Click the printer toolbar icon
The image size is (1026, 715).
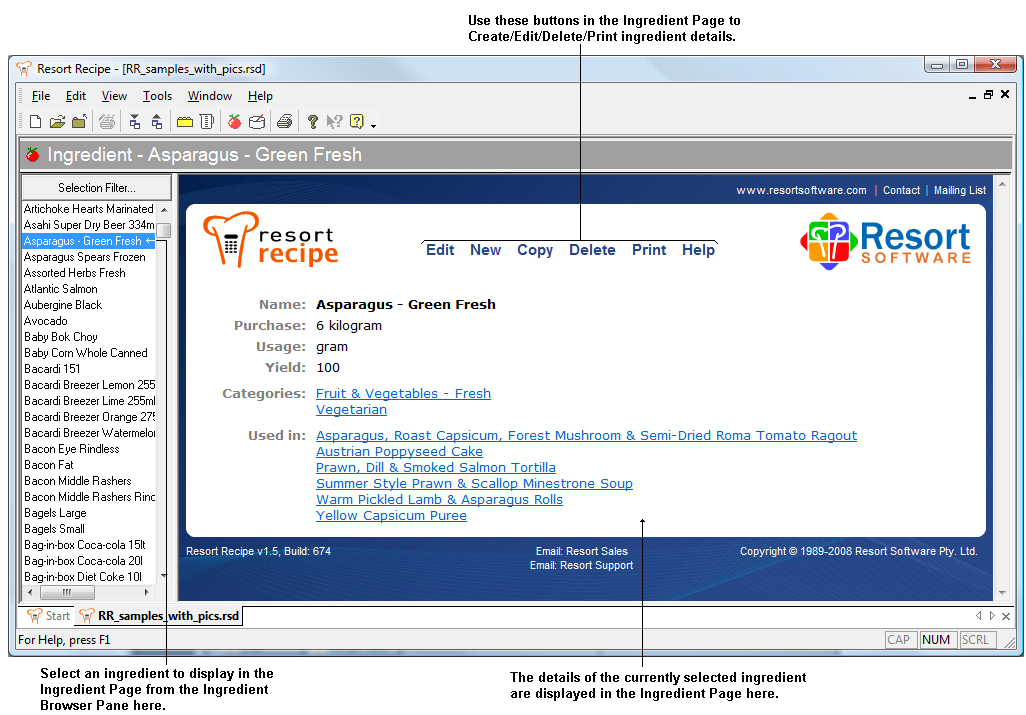(285, 122)
